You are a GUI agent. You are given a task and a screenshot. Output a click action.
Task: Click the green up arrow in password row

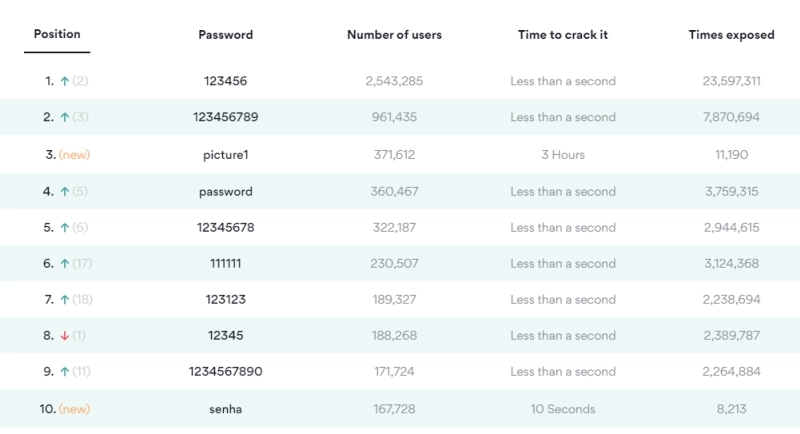click(64, 191)
